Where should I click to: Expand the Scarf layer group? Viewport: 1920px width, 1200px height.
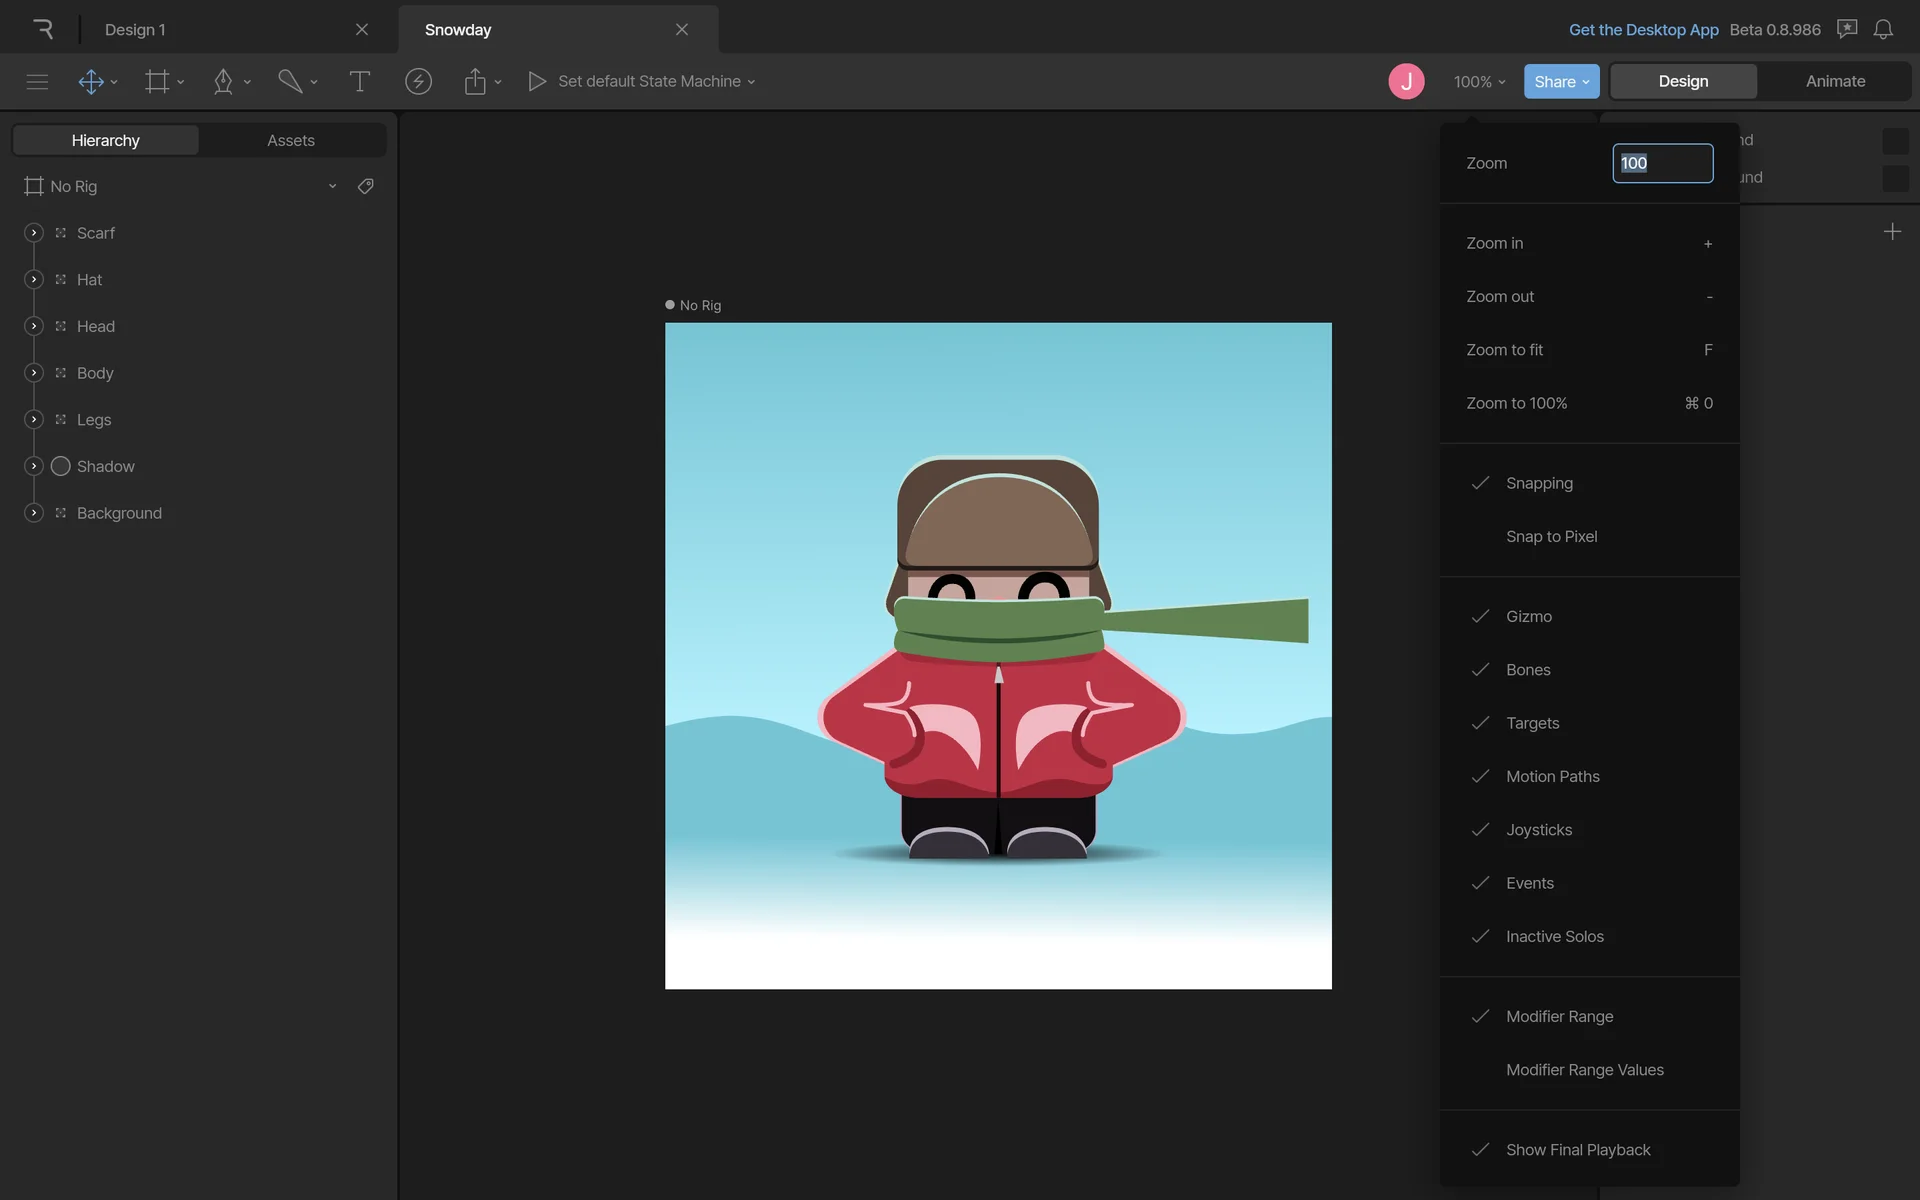point(34,233)
